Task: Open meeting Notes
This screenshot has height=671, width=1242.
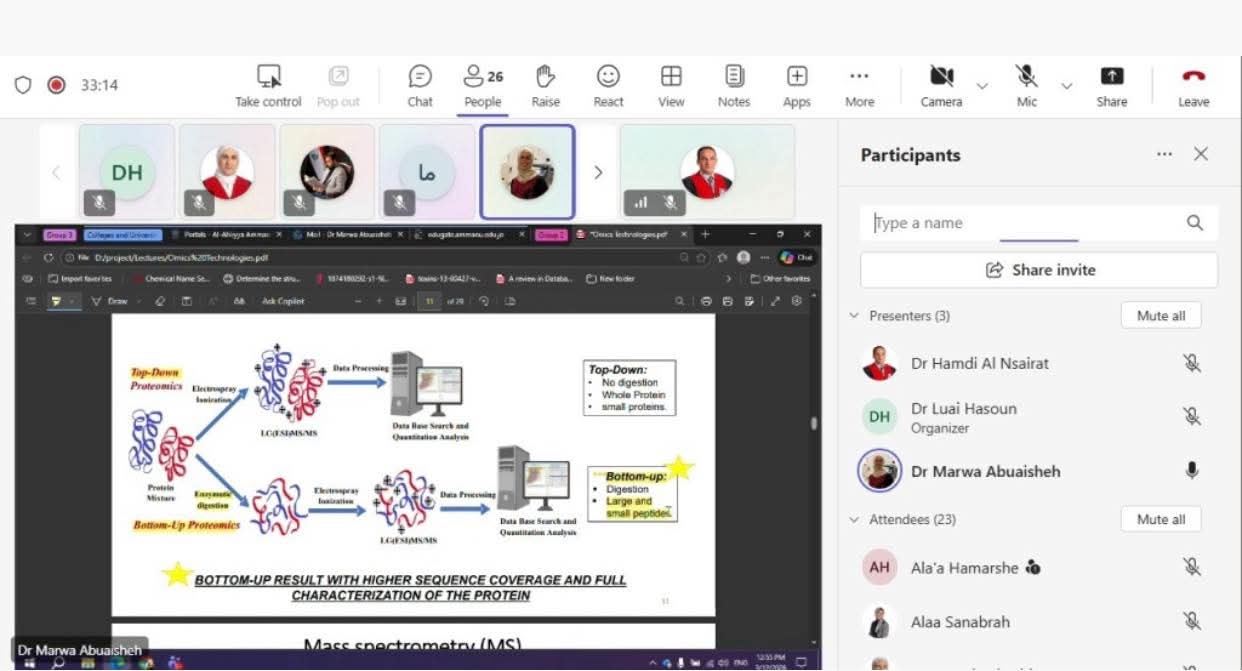Action: click(x=734, y=78)
